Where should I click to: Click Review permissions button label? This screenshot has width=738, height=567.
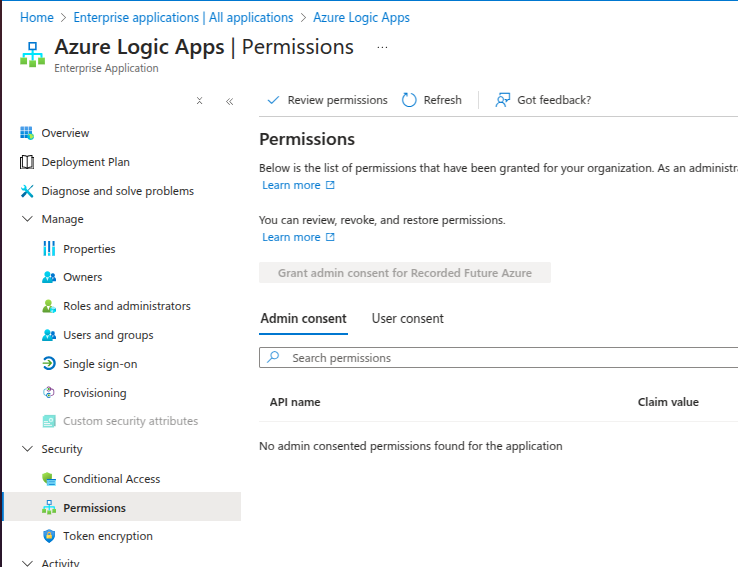[x=337, y=100]
